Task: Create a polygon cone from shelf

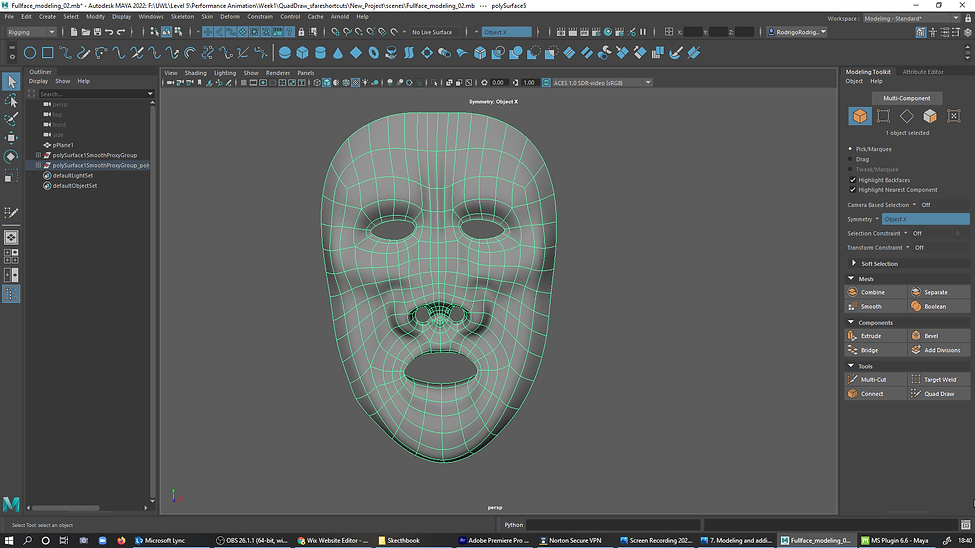Action: click(x=338, y=53)
